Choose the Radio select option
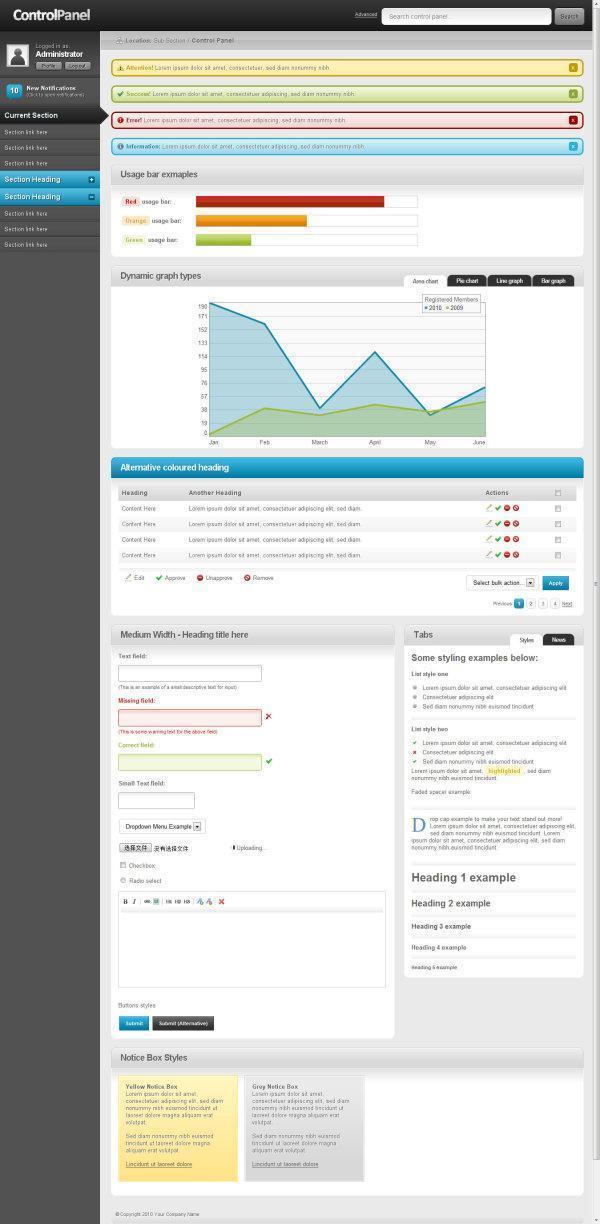Image resolution: width=600 pixels, height=1224 pixels. point(123,880)
